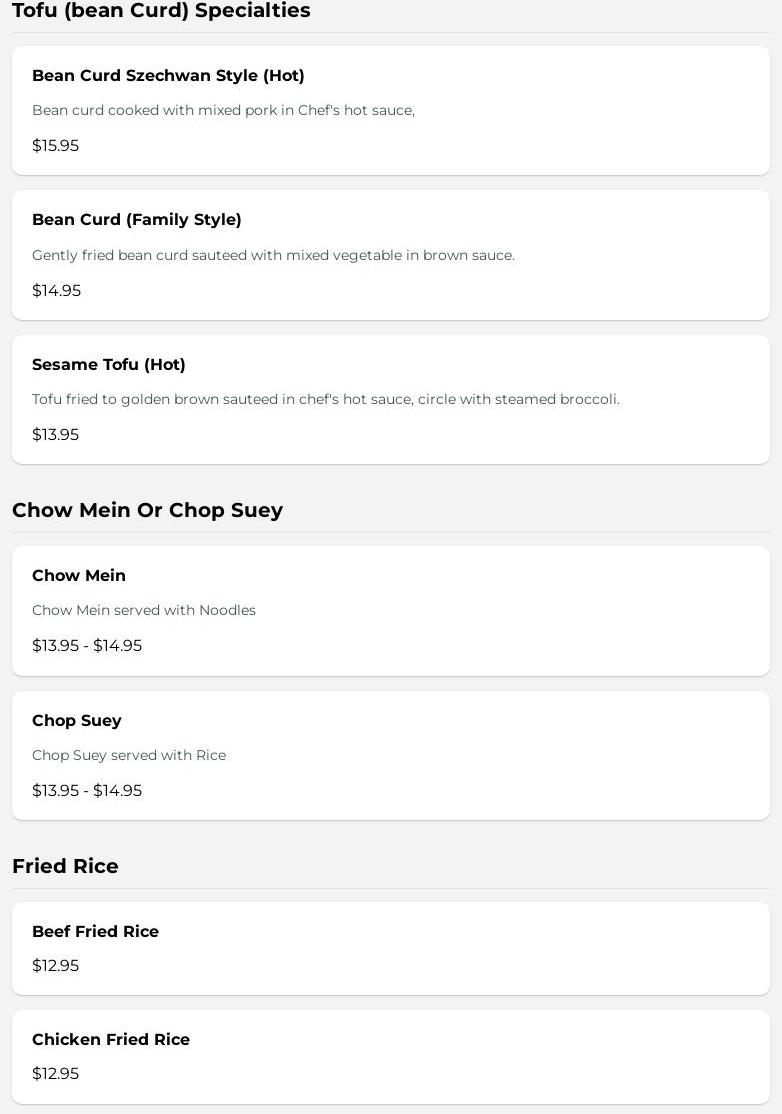
Task: Click Chow Mein price range $13.95 - $14.95
Action: 87,646
